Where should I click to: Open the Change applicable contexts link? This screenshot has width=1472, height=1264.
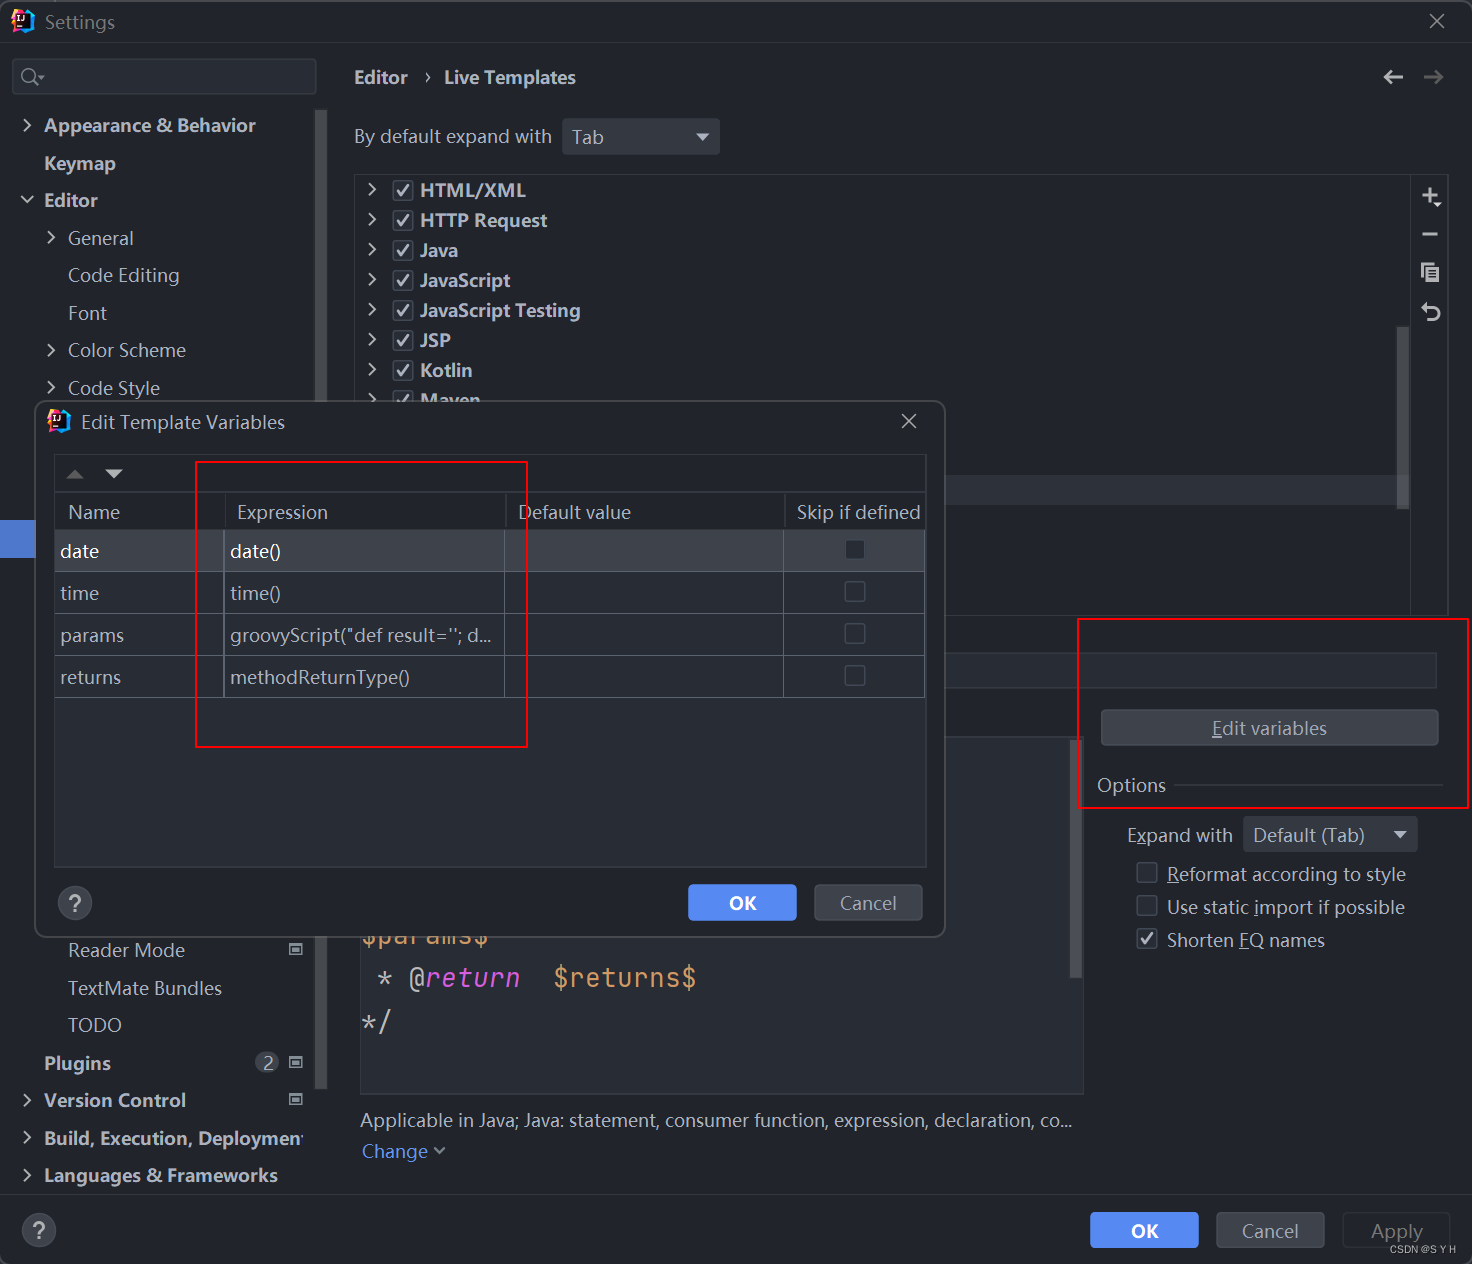click(403, 1151)
